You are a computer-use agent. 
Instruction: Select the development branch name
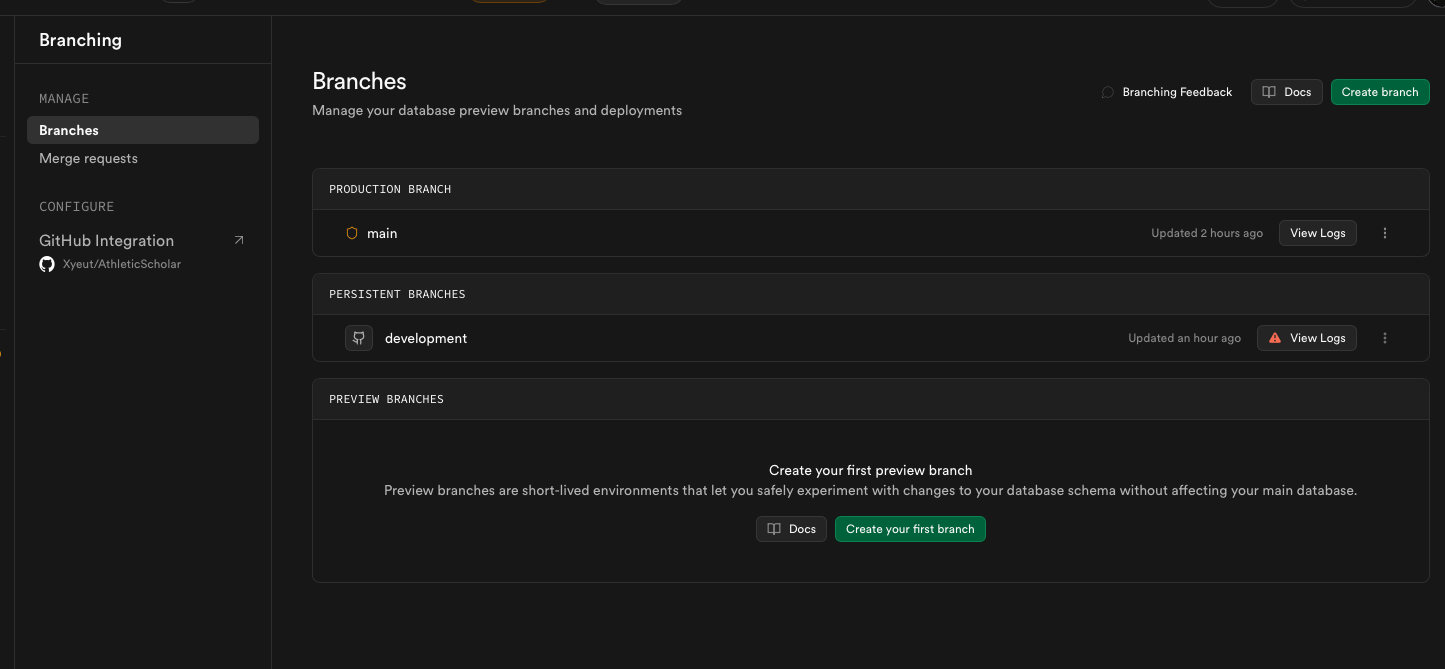click(426, 338)
